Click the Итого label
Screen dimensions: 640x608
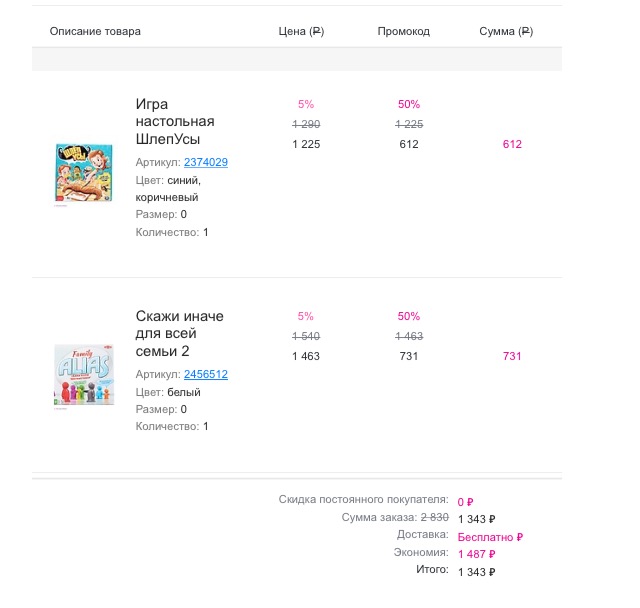(432, 570)
